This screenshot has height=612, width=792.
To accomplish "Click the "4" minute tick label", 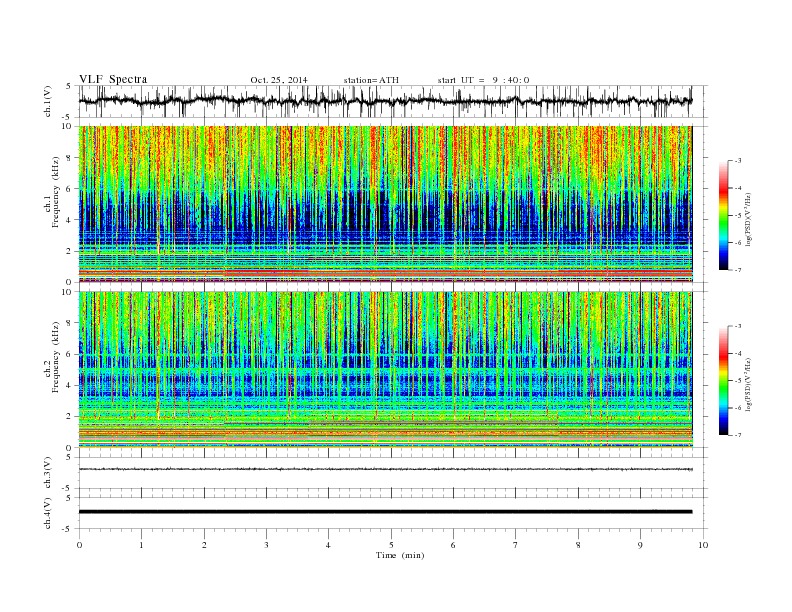I will (328, 545).
